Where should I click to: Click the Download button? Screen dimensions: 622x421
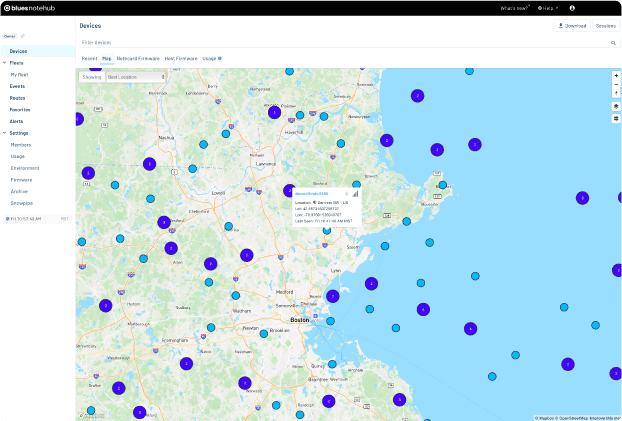point(572,25)
